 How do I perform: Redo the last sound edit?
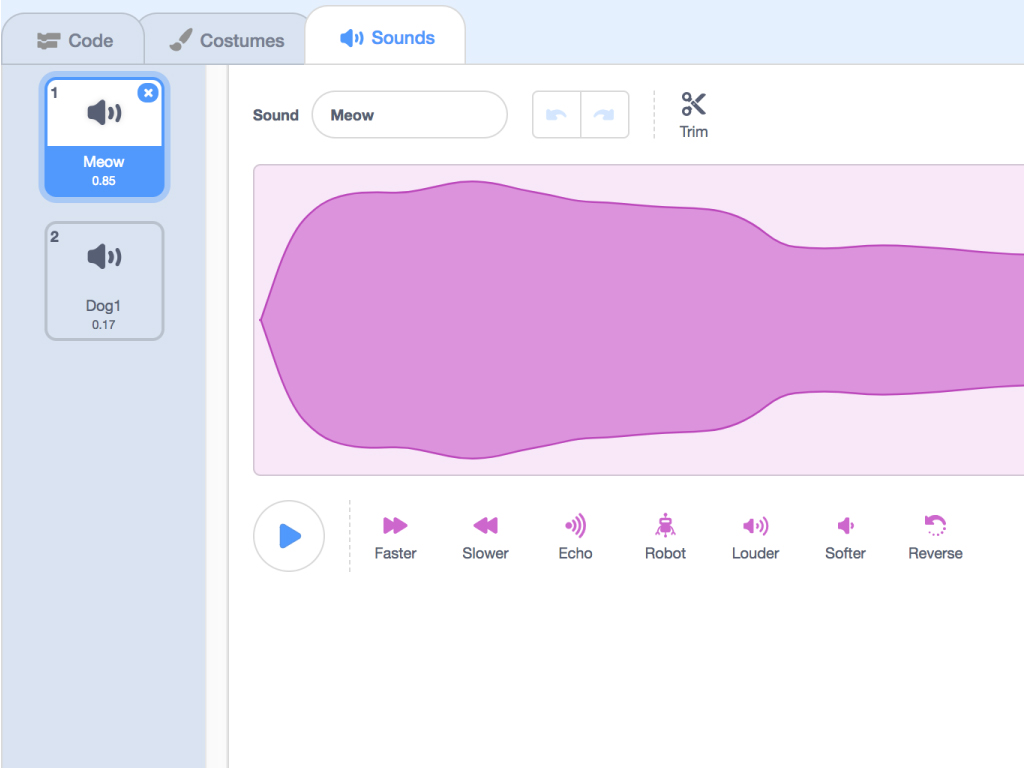(605, 115)
